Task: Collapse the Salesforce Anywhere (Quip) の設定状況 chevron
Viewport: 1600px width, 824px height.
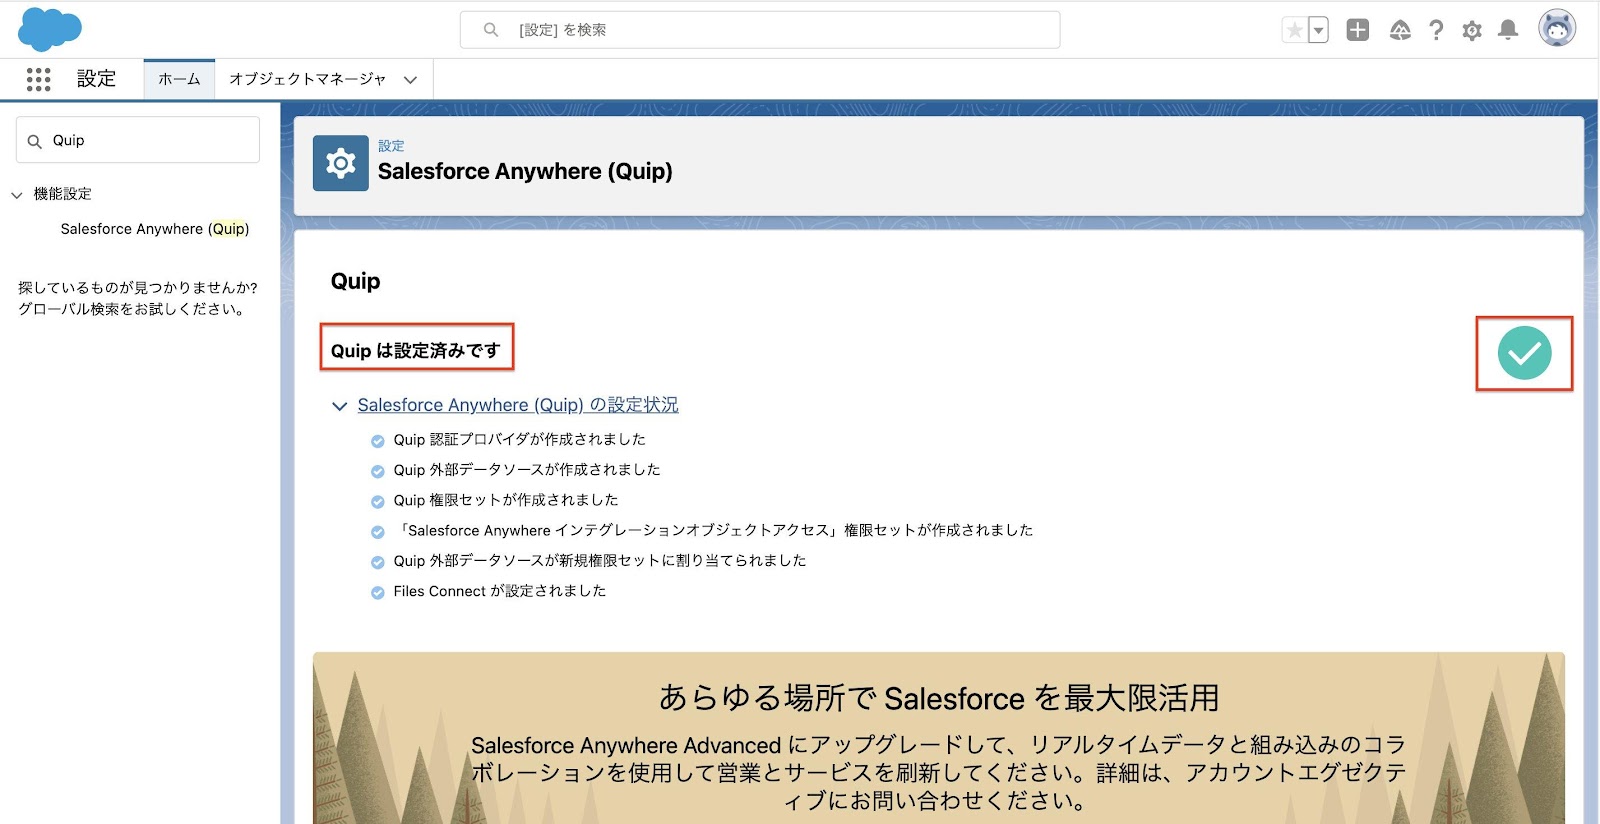Action: point(340,406)
